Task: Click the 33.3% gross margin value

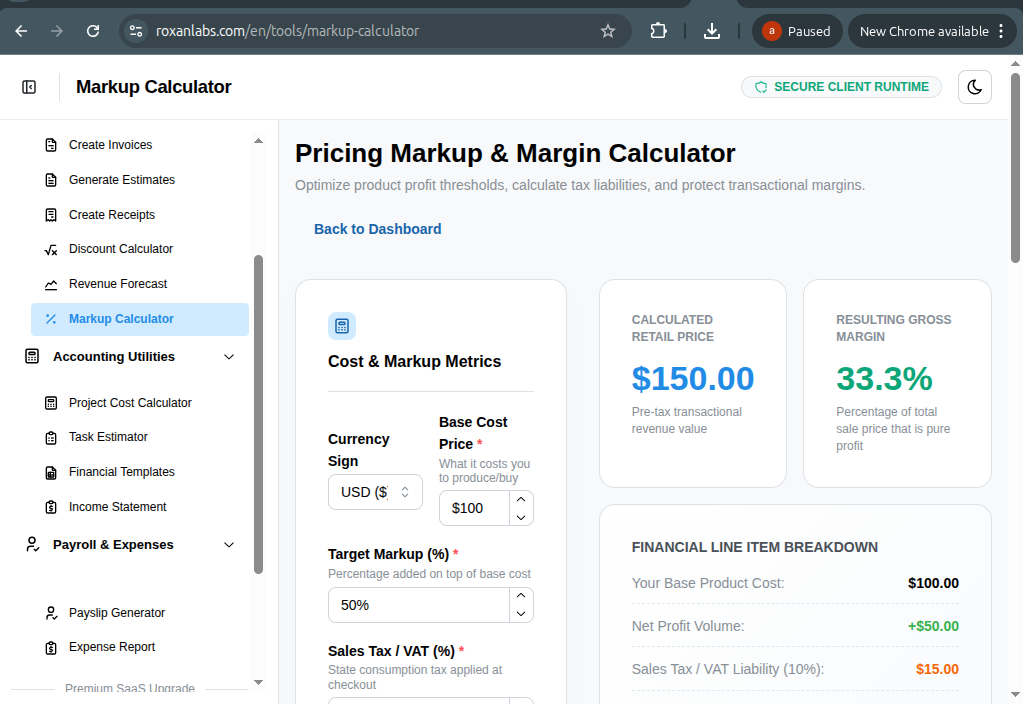Action: pos(885,379)
